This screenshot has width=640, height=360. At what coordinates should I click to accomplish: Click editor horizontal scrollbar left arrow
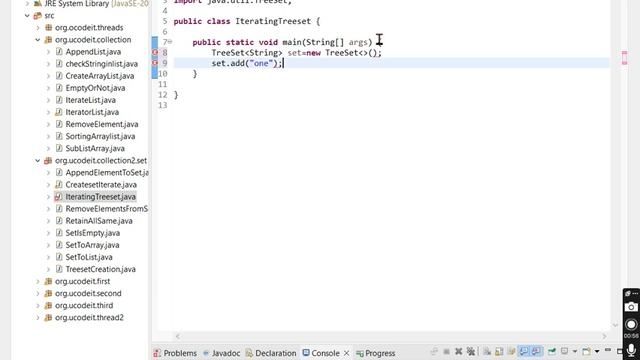coord(178,336)
